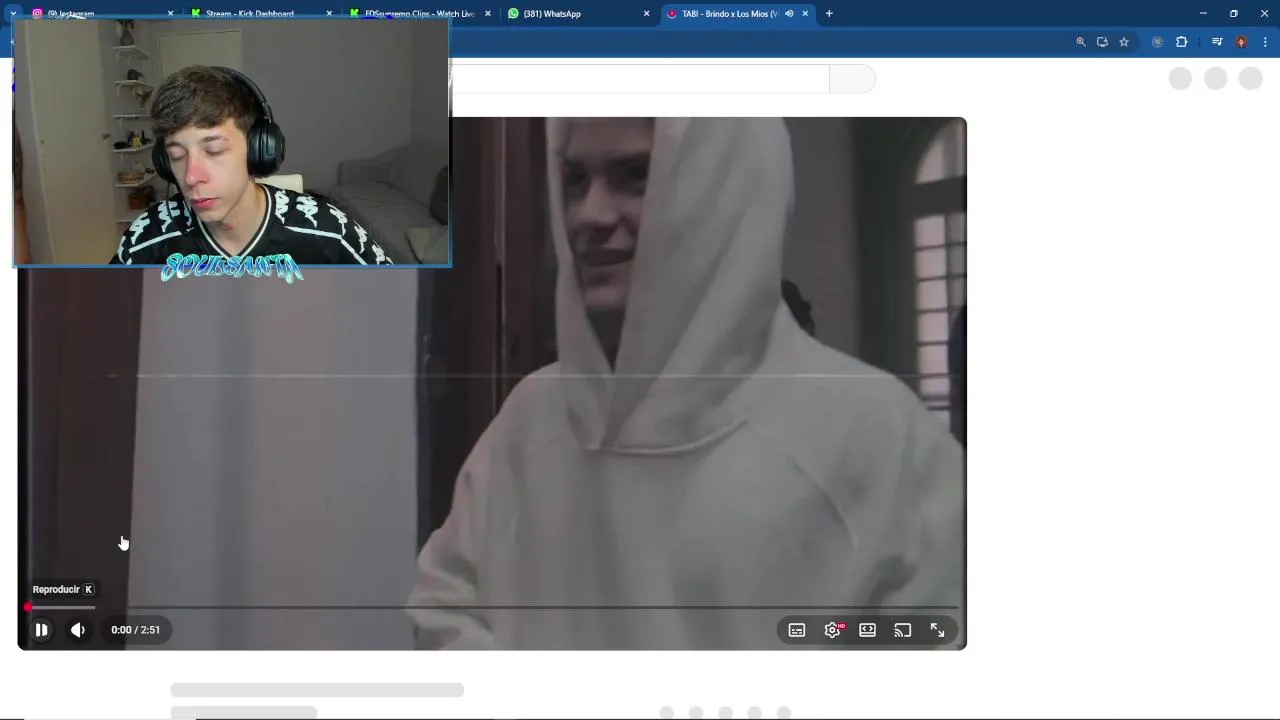Open a new browser tab

point(829,14)
